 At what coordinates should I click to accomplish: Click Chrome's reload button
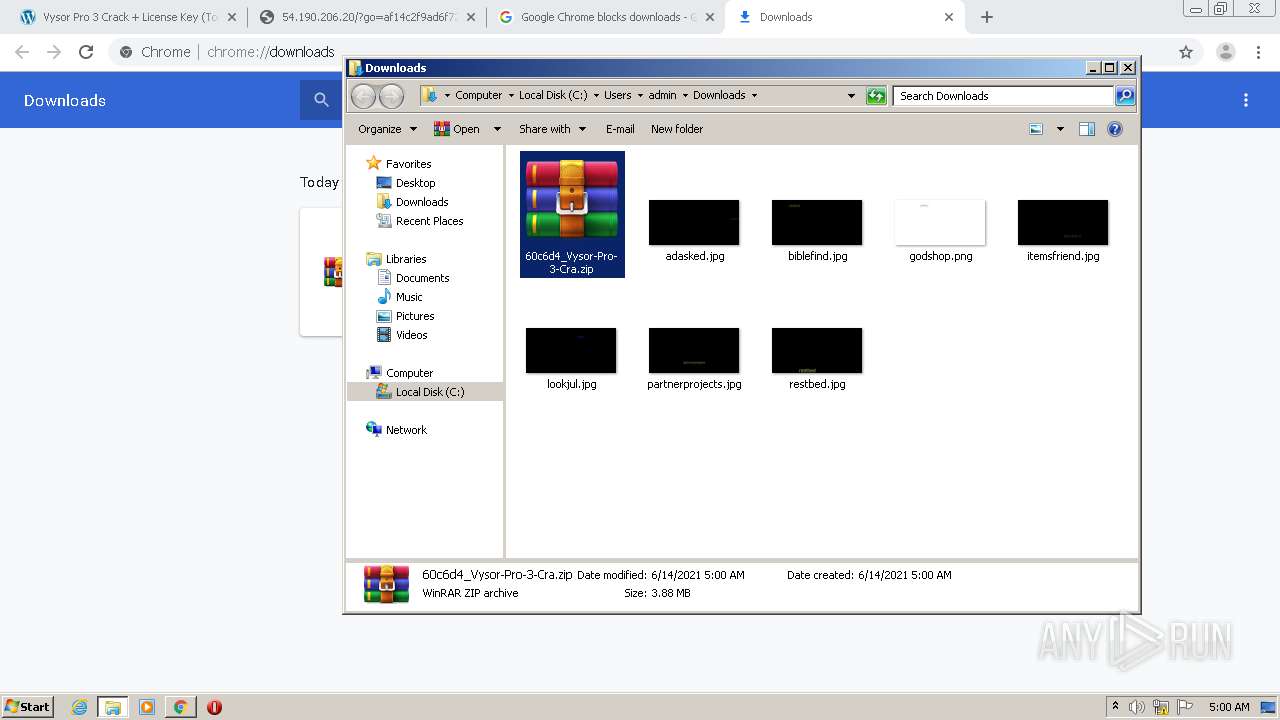[x=86, y=52]
